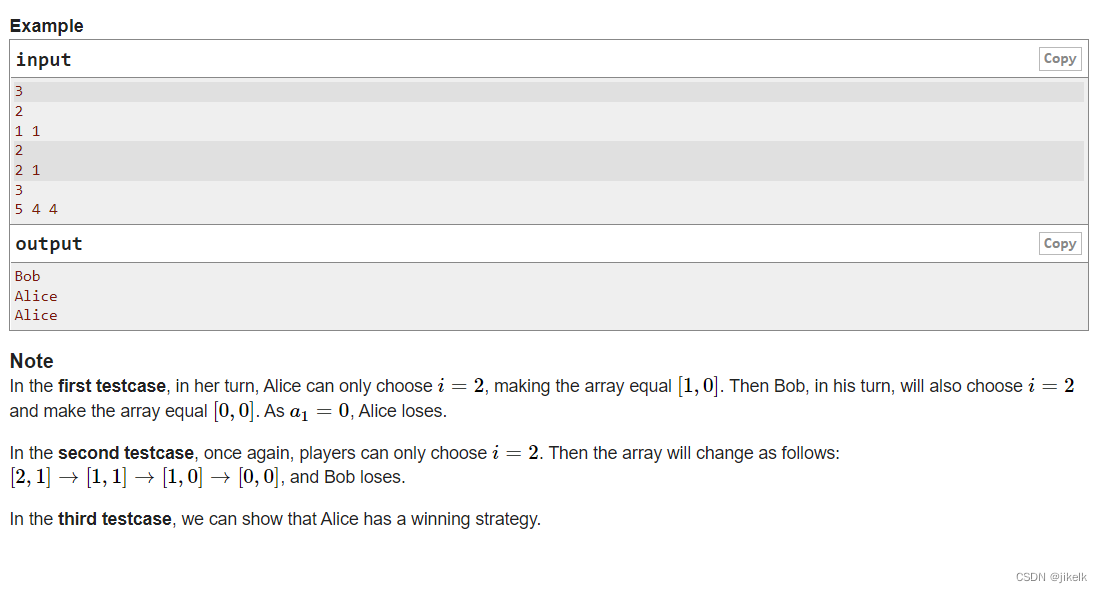Copy the example output block

(x=1060, y=244)
